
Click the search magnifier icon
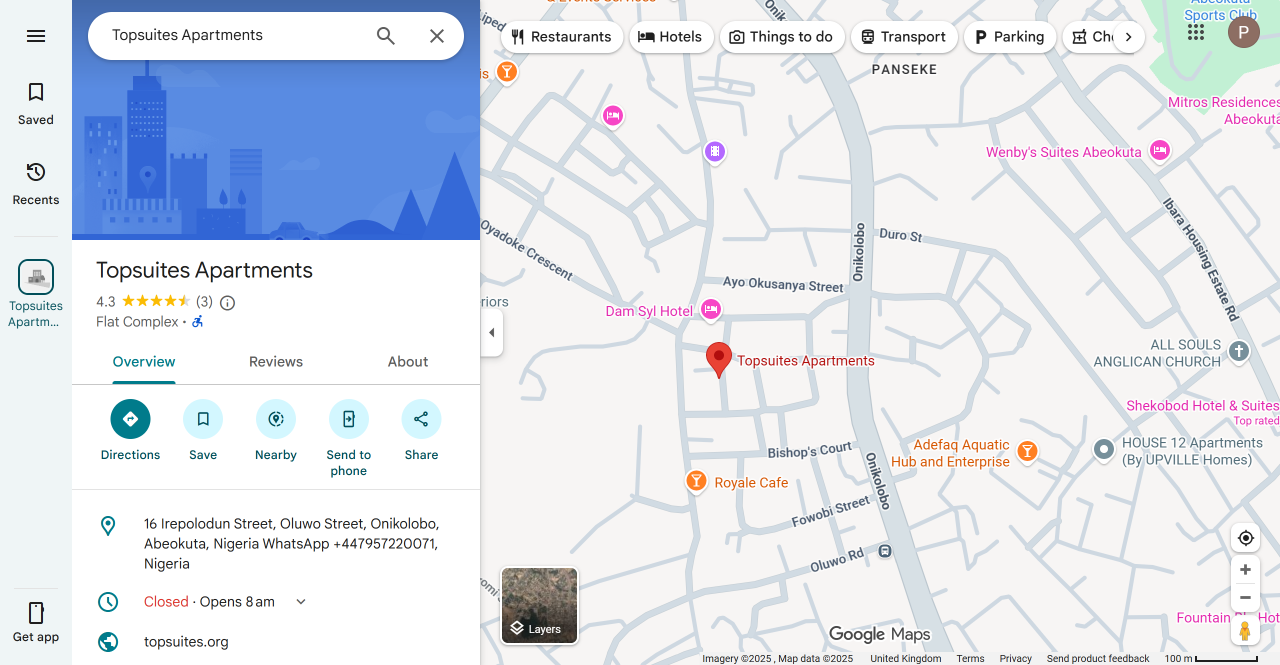(386, 36)
